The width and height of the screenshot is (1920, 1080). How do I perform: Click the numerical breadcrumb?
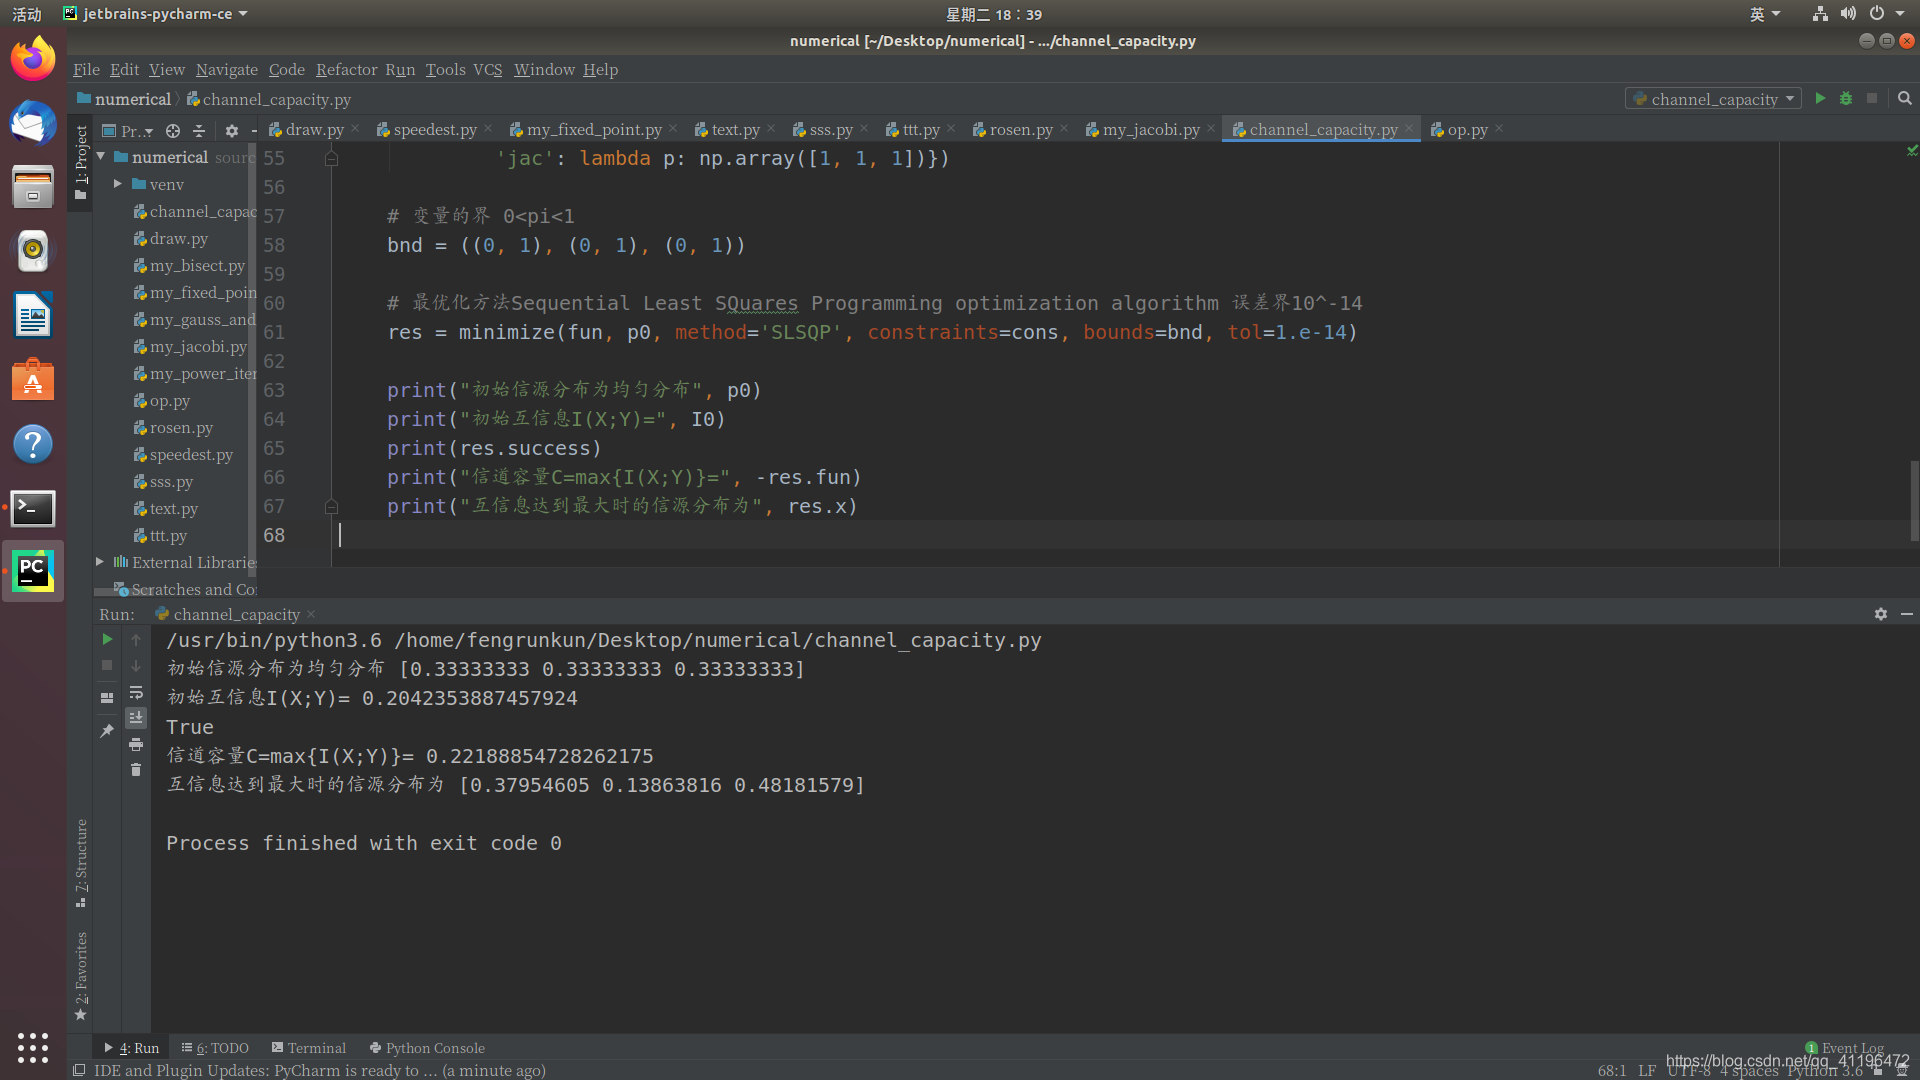pos(124,99)
